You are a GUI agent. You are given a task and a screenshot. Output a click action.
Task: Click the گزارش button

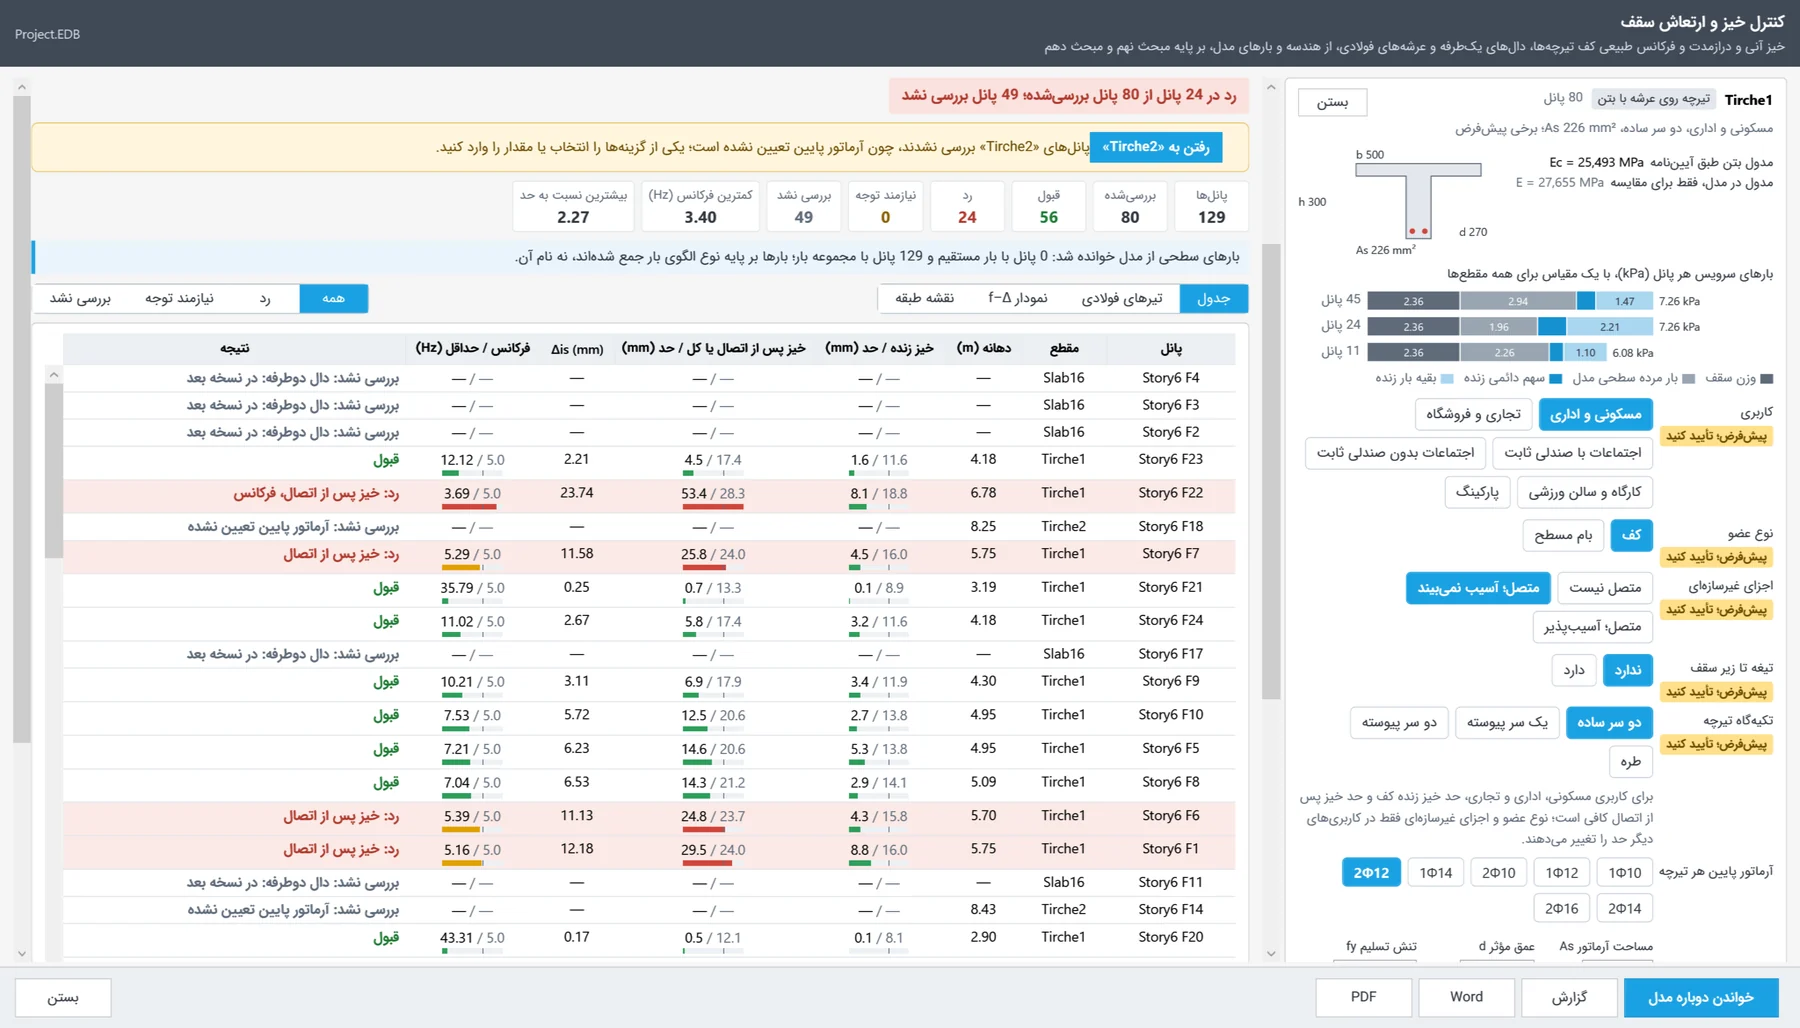(1569, 997)
